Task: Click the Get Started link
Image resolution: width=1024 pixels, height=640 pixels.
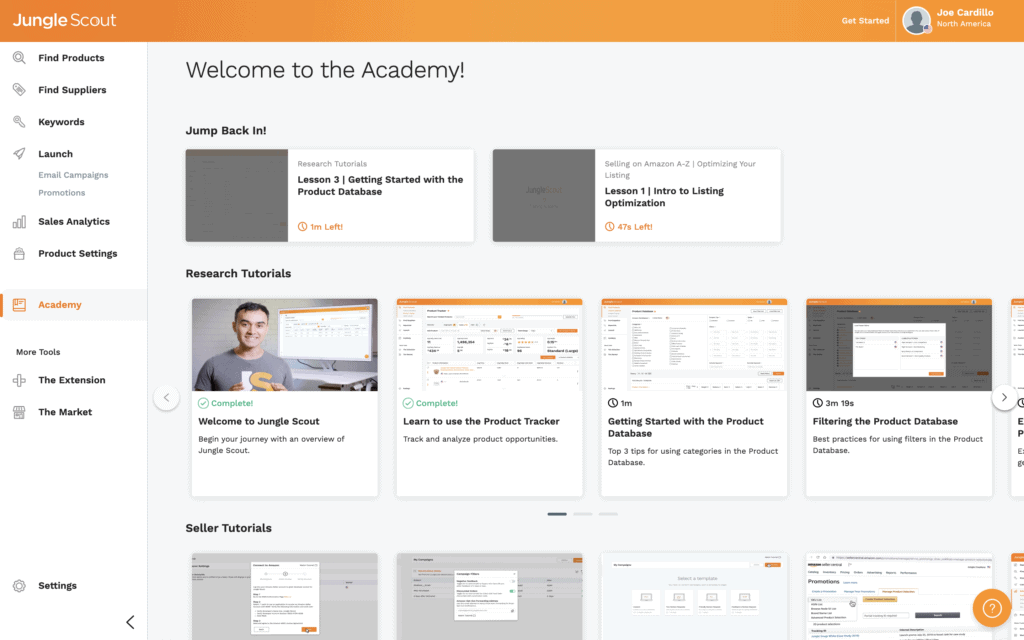Action: [865, 21]
